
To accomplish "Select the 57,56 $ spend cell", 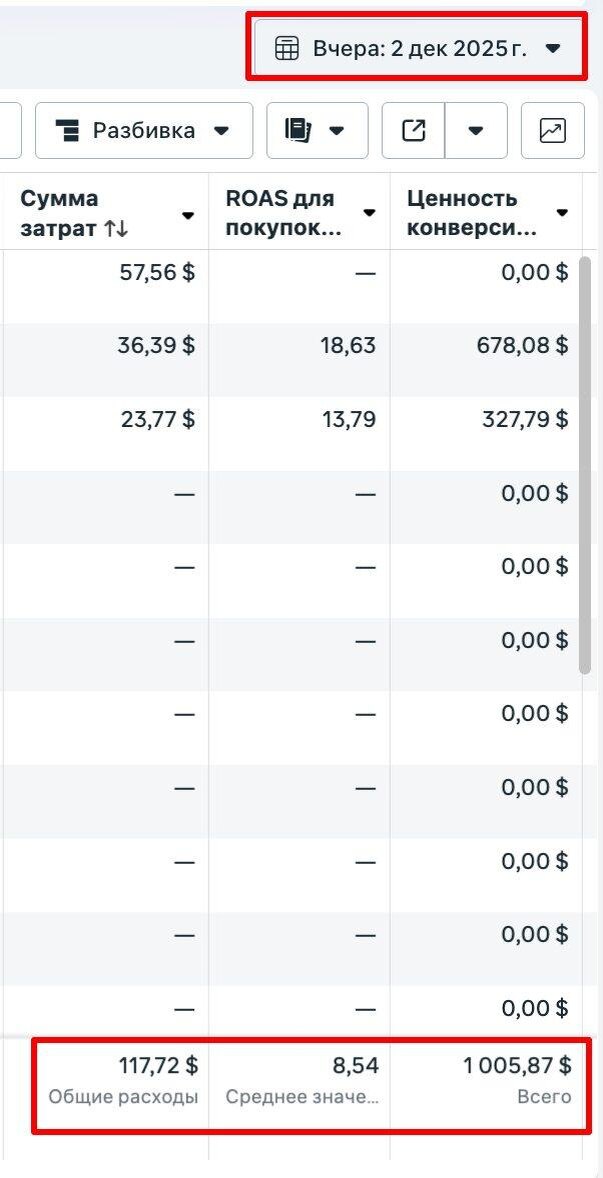I will (156, 272).
